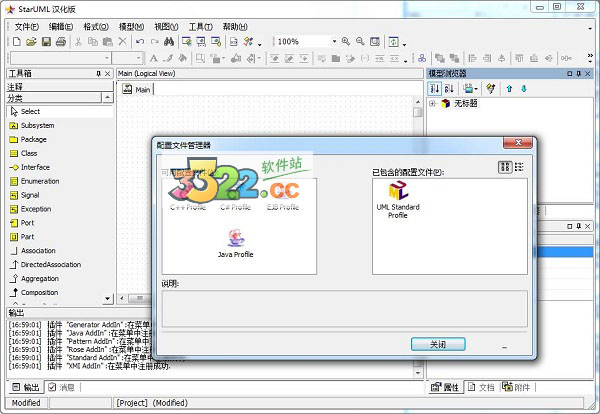
Task: Pin the model explorer panel
Action: click(x=579, y=73)
